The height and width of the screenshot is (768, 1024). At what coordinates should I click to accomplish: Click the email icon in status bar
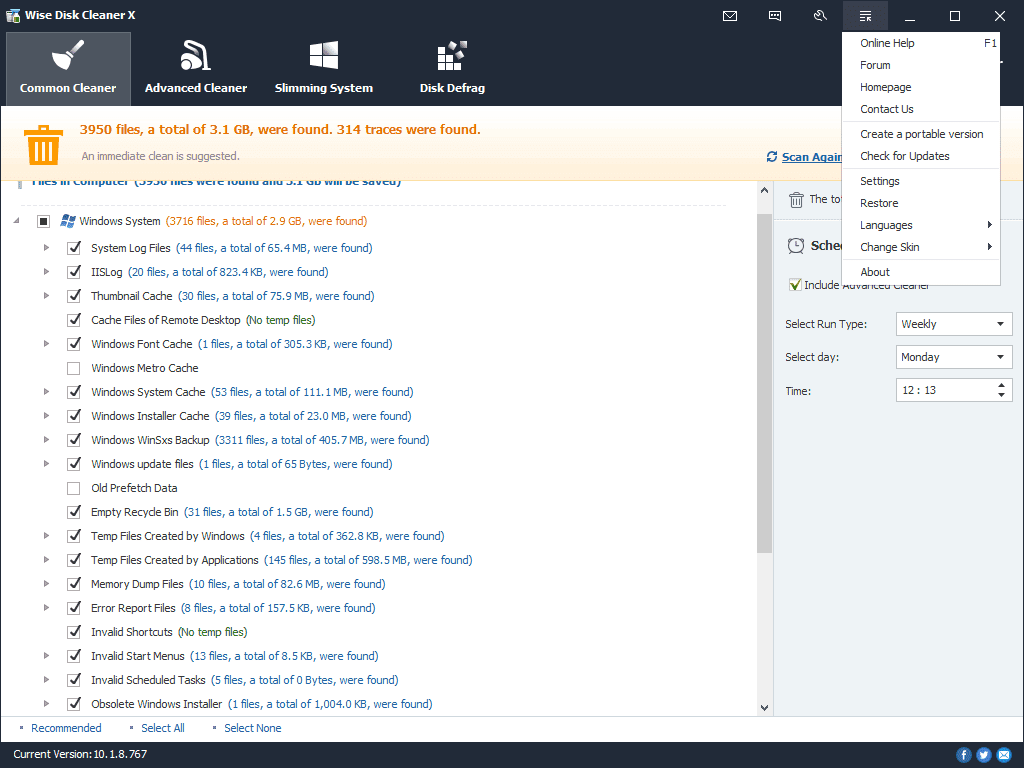[1004, 755]
